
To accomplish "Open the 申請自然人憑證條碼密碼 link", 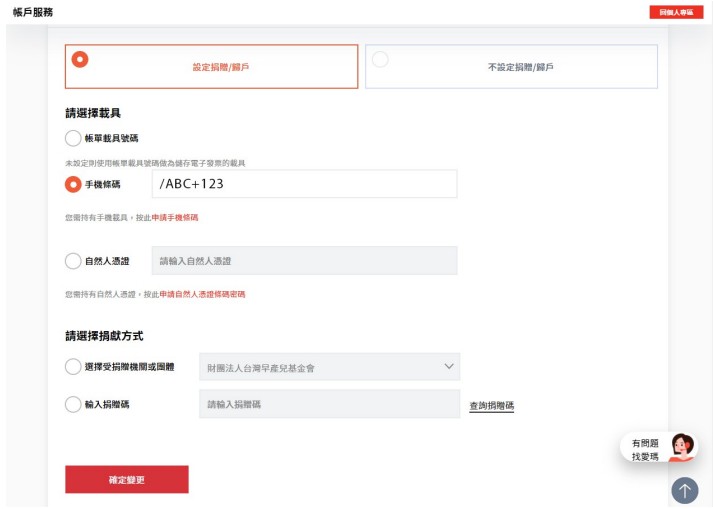I will 202,294.
